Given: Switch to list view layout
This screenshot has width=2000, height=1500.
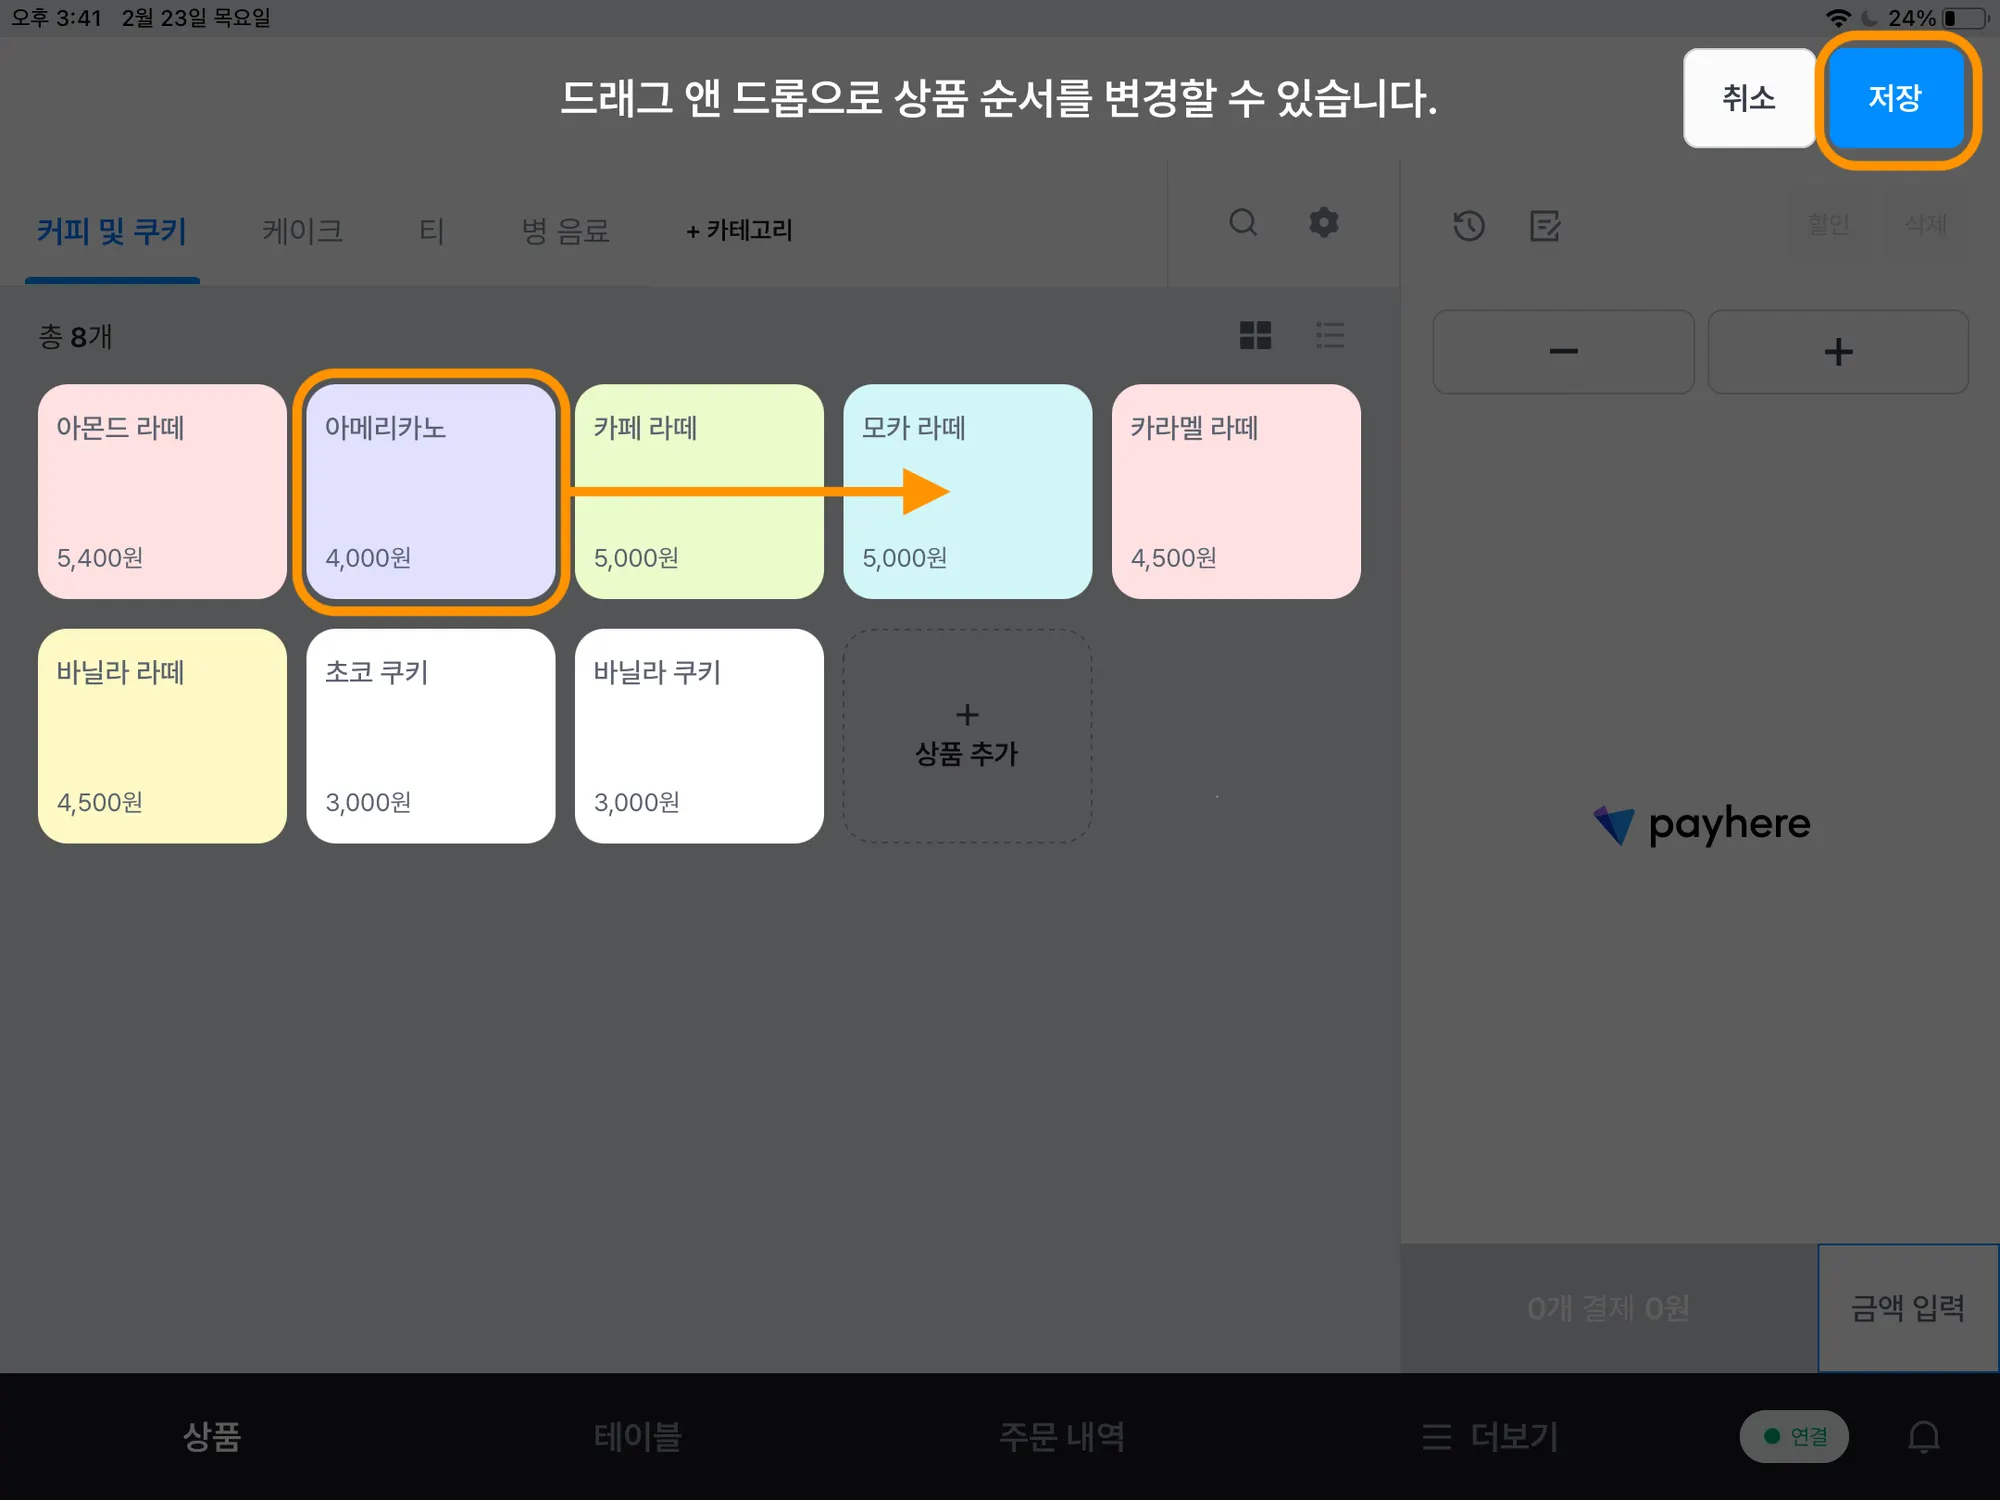Looking at the screenshot, I should pyautogui.click(x=1330, y=335).
